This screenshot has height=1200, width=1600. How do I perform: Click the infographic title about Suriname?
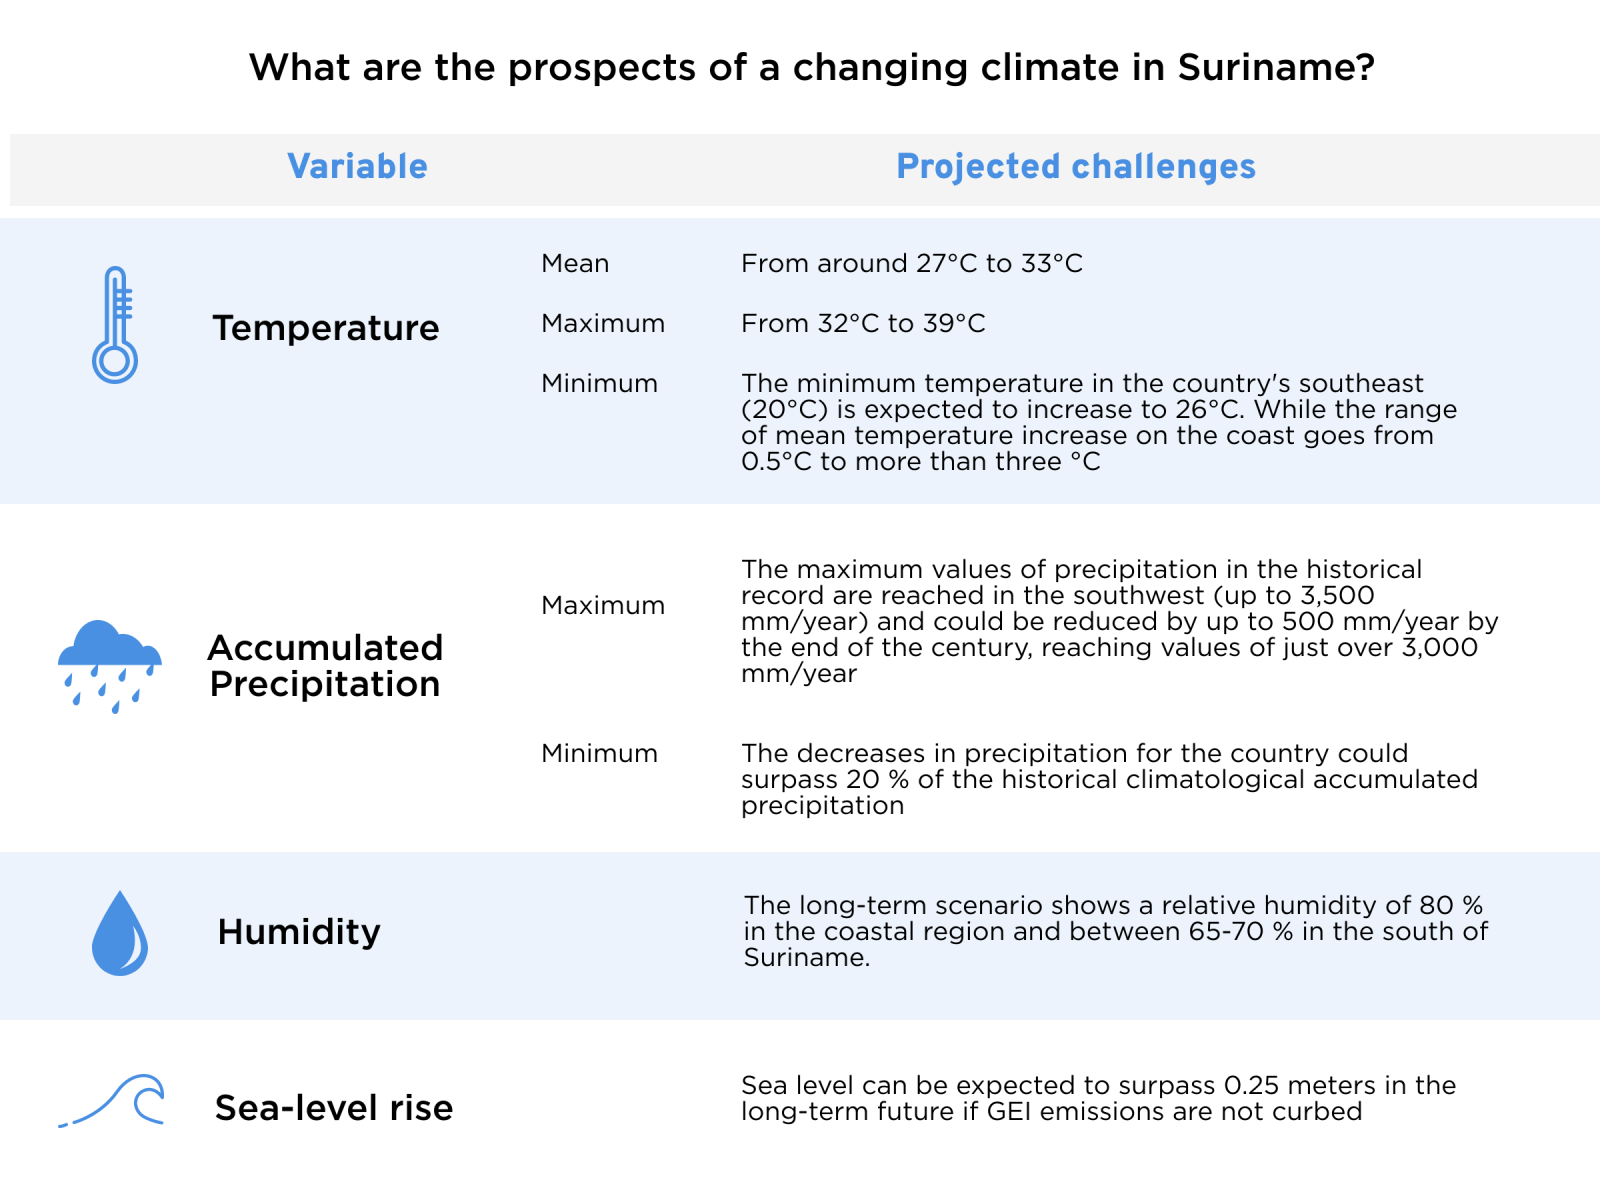[x=812, y=68]
